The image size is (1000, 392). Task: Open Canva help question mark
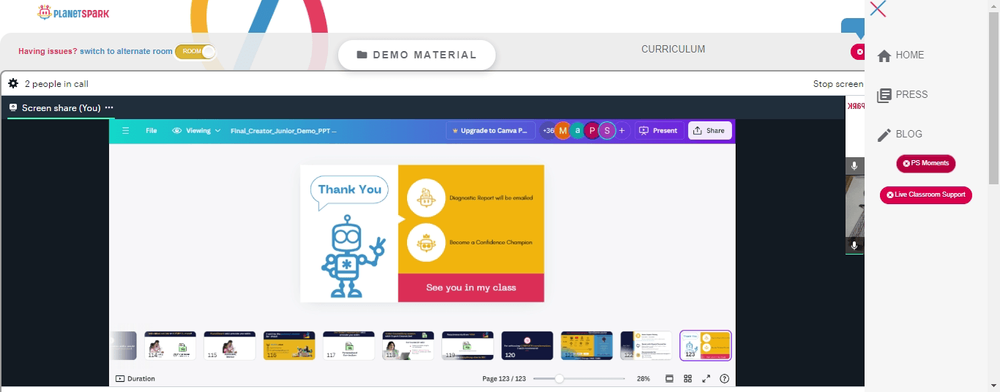point(724,379)
